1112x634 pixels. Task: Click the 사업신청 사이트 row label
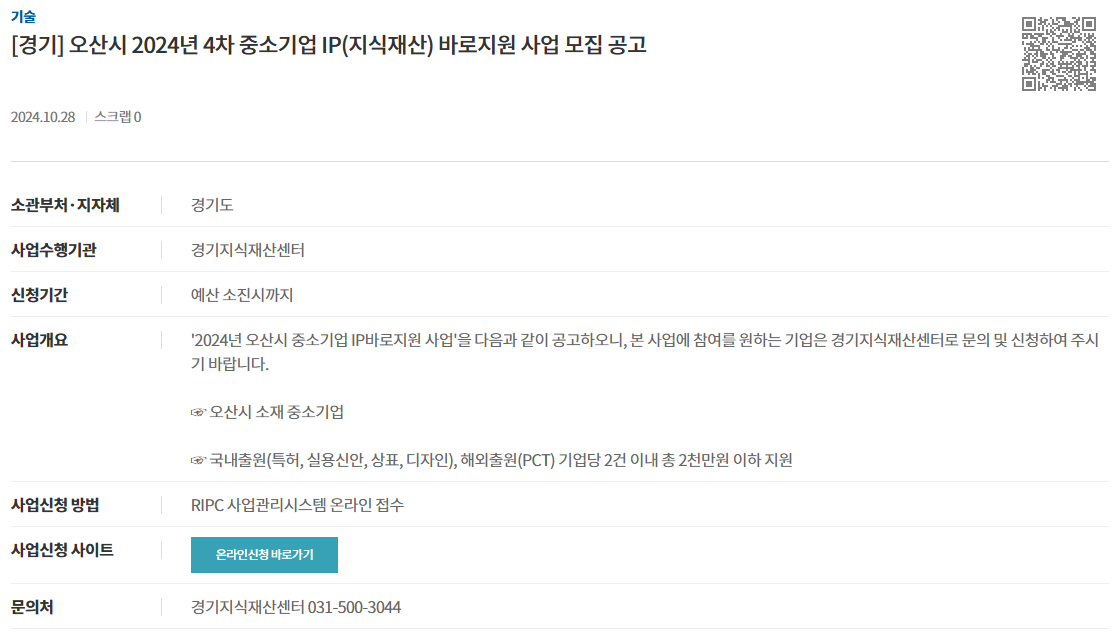tap(62, 550)
